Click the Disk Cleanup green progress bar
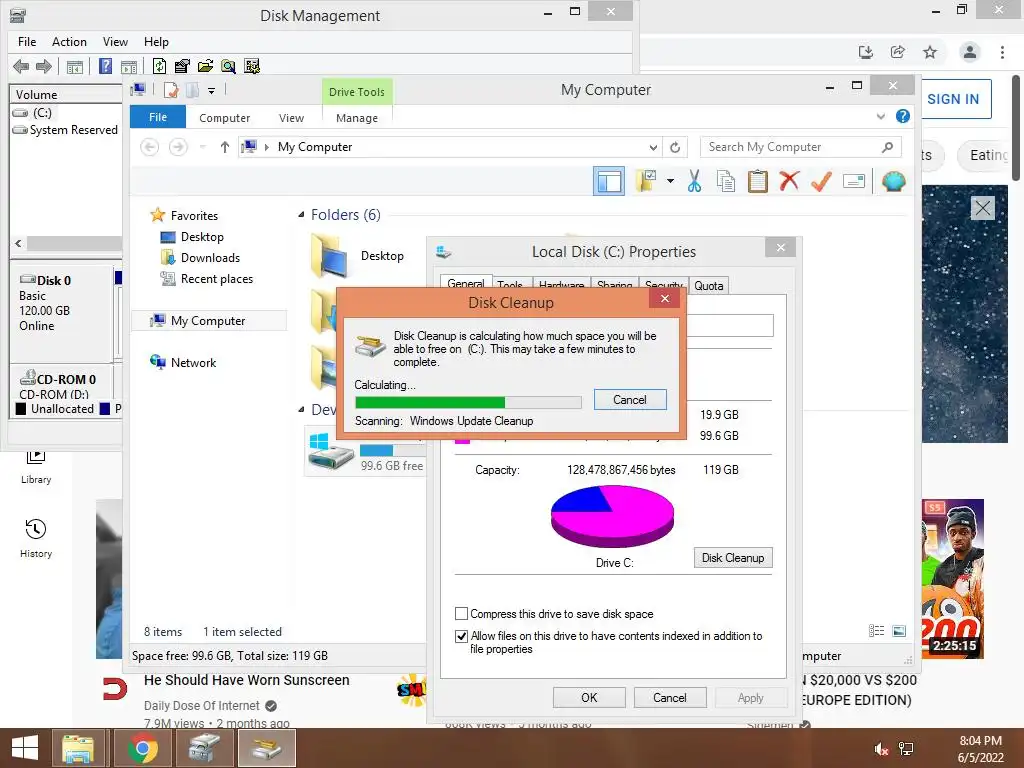 tap(468, 402)
